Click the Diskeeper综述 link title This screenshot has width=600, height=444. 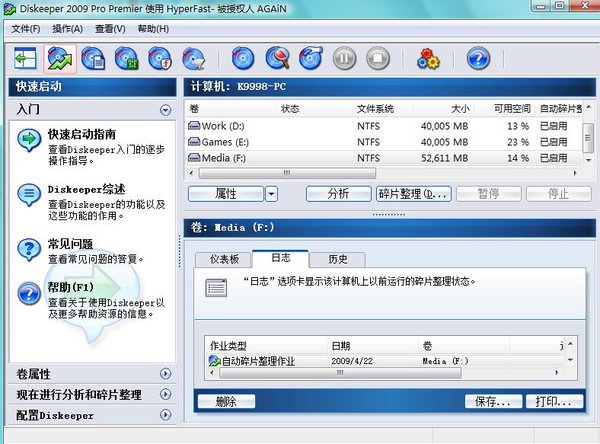pyautogui.click(x=86, y=189)
